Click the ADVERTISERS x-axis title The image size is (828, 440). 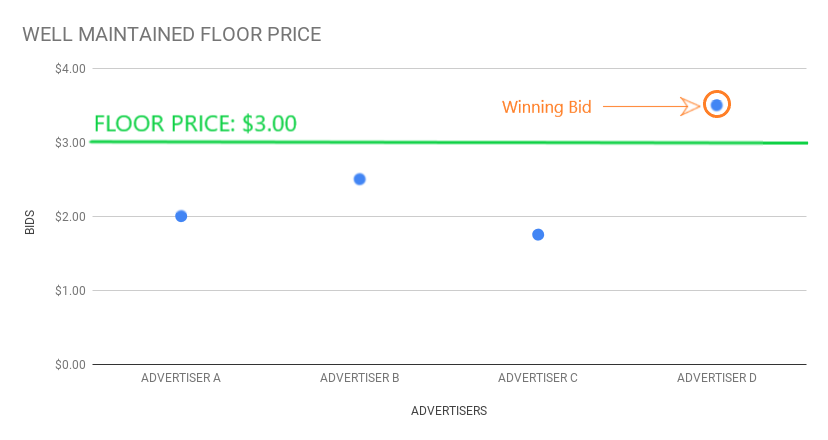click(x=449, y=411)
